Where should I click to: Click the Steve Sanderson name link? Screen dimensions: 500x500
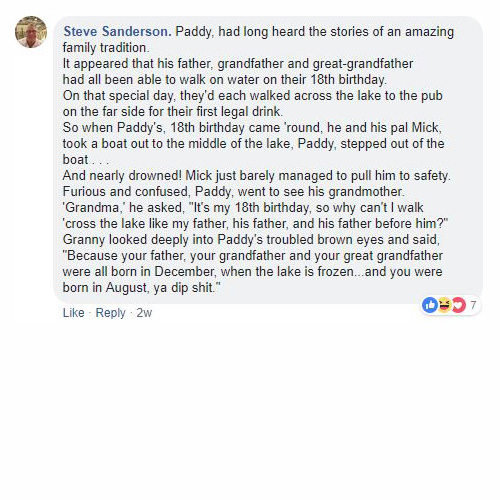[x=117, y=32]
